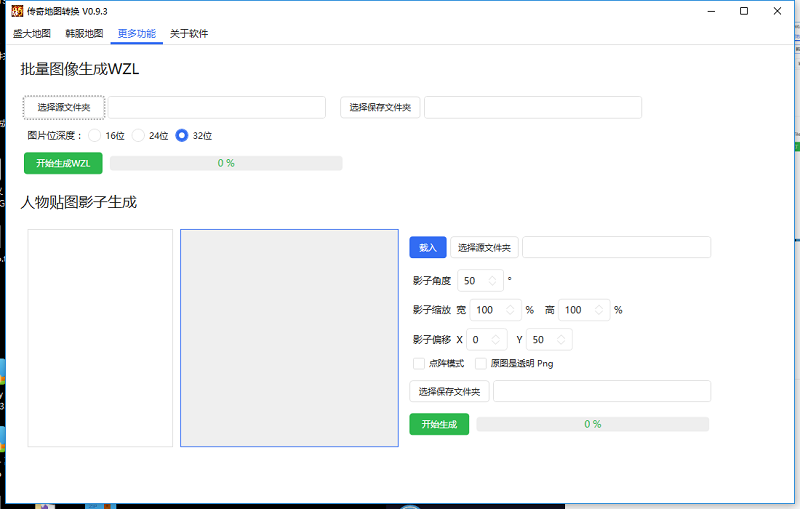Switch to the 韩服地图 tab
This screenshot has height=509, width=800.
tap(84, 34)
